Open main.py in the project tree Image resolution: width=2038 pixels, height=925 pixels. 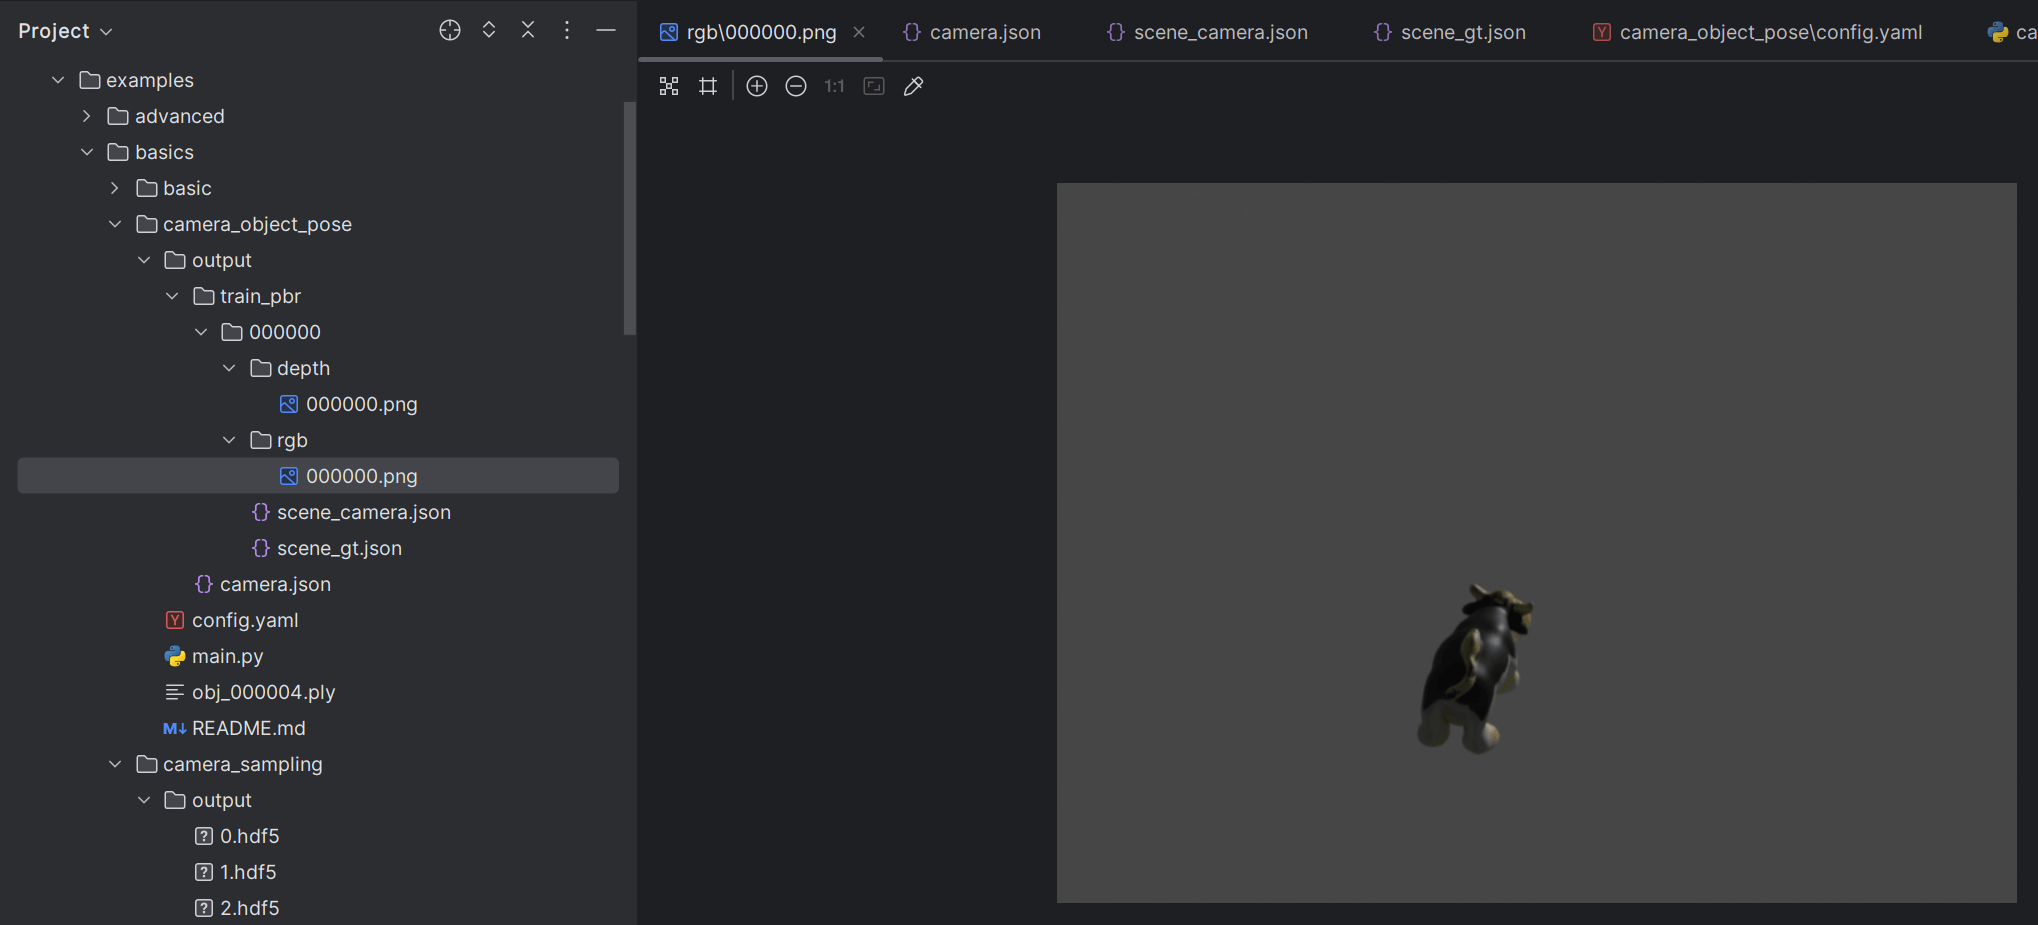(x=227, y=657)
